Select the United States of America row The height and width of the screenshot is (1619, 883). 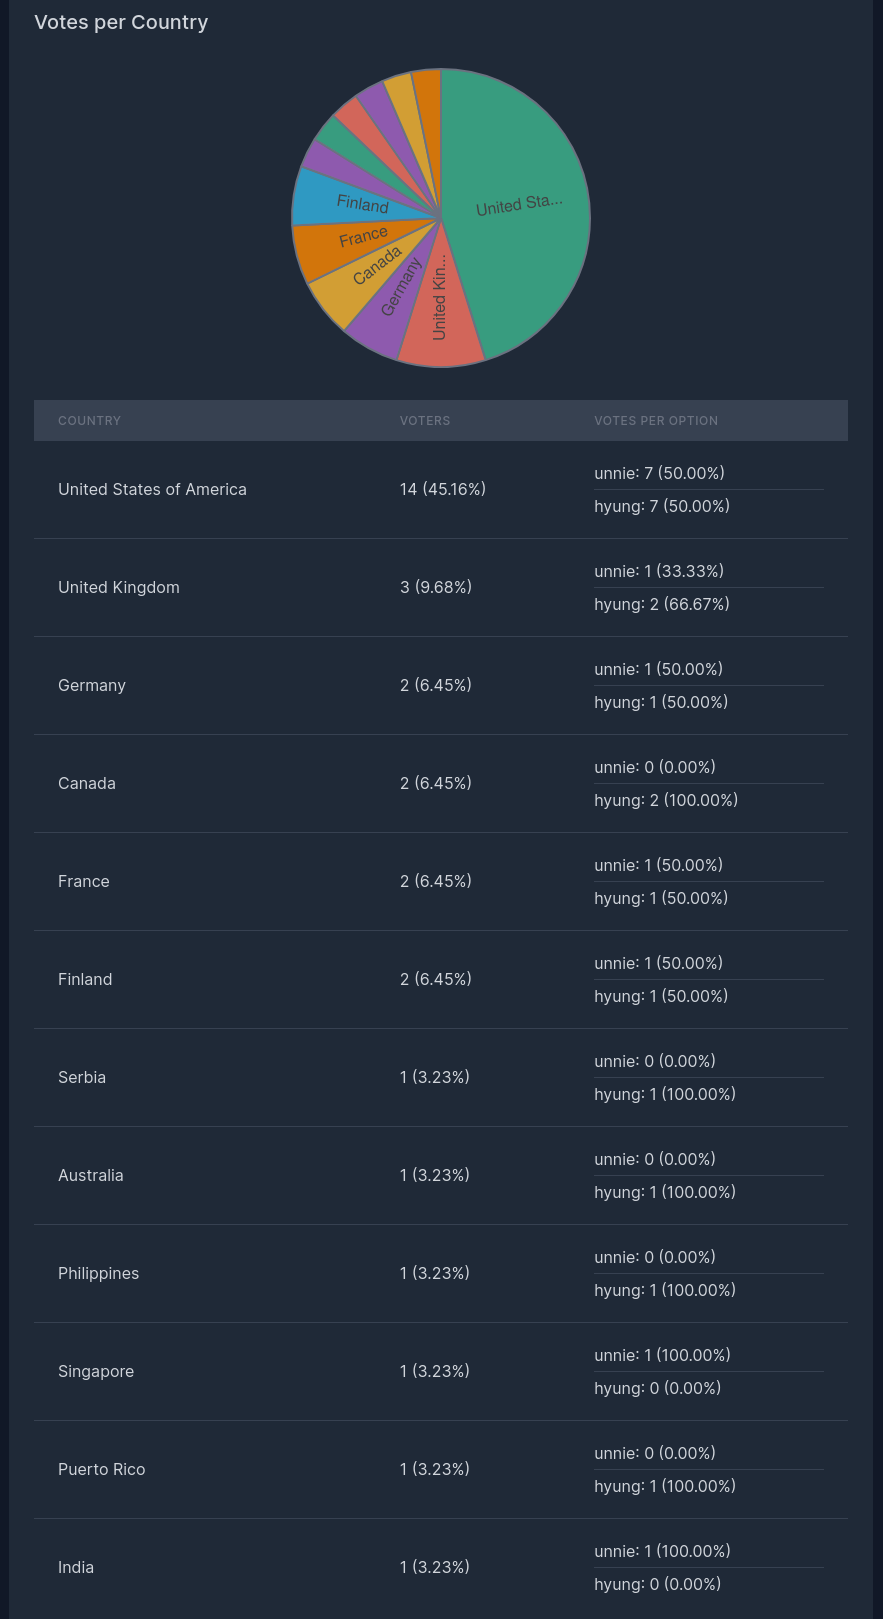[x=441, y=490]
